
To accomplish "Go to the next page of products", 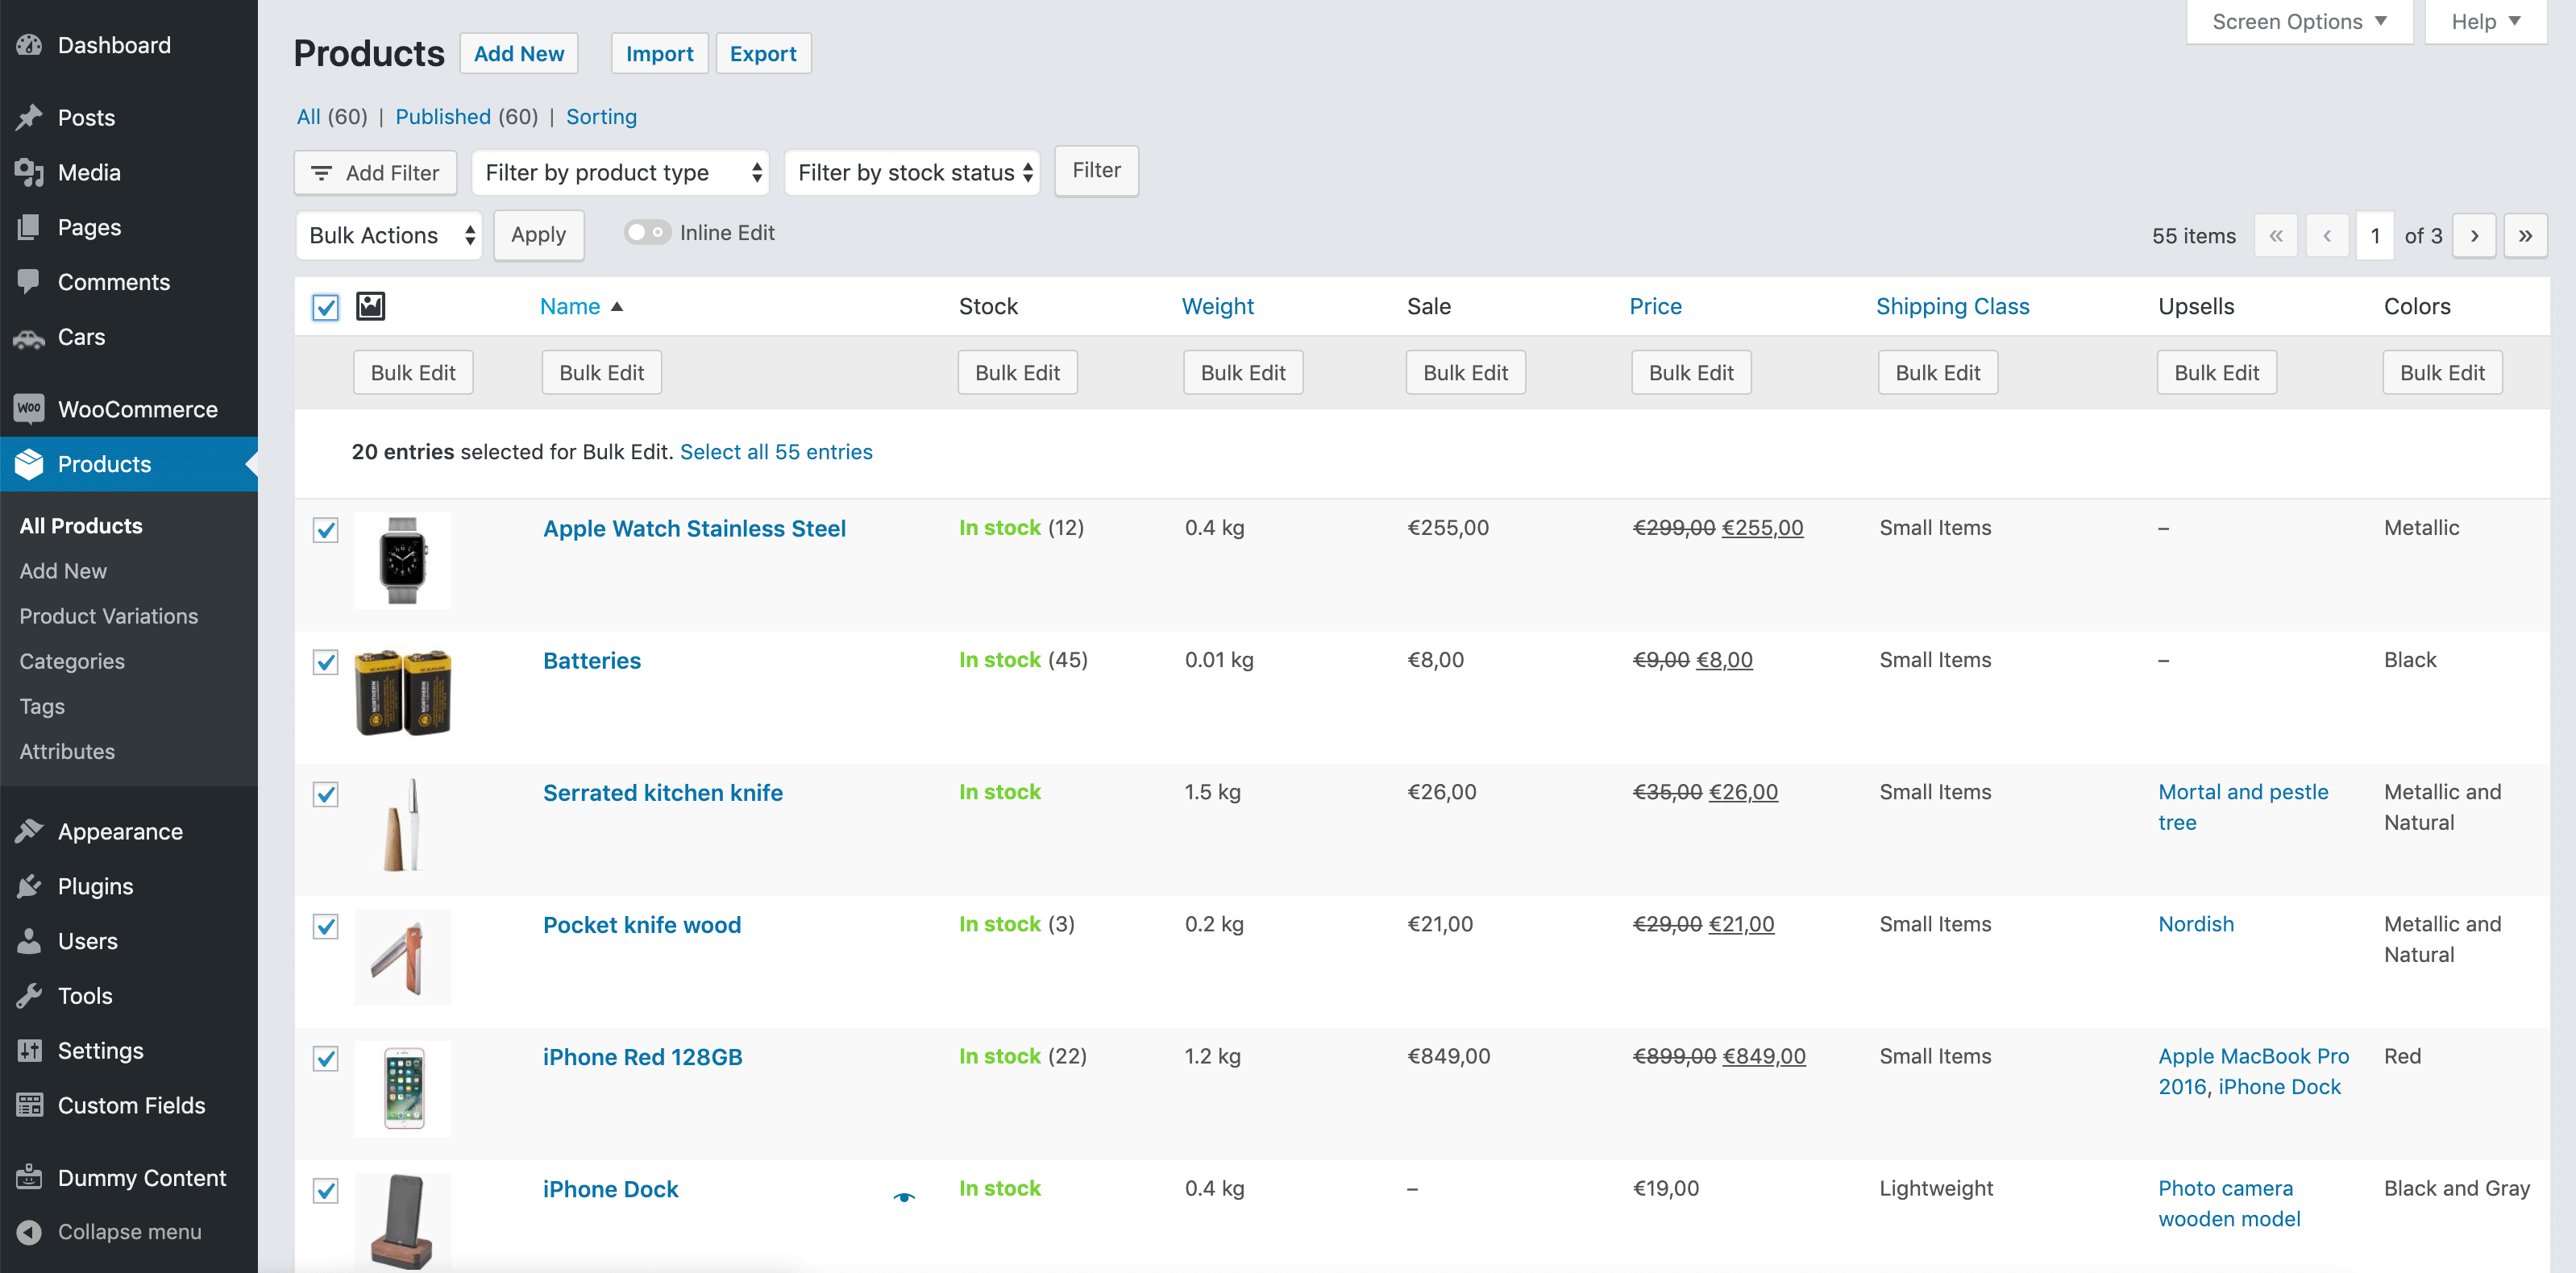I will click(x=2474, y=236).
